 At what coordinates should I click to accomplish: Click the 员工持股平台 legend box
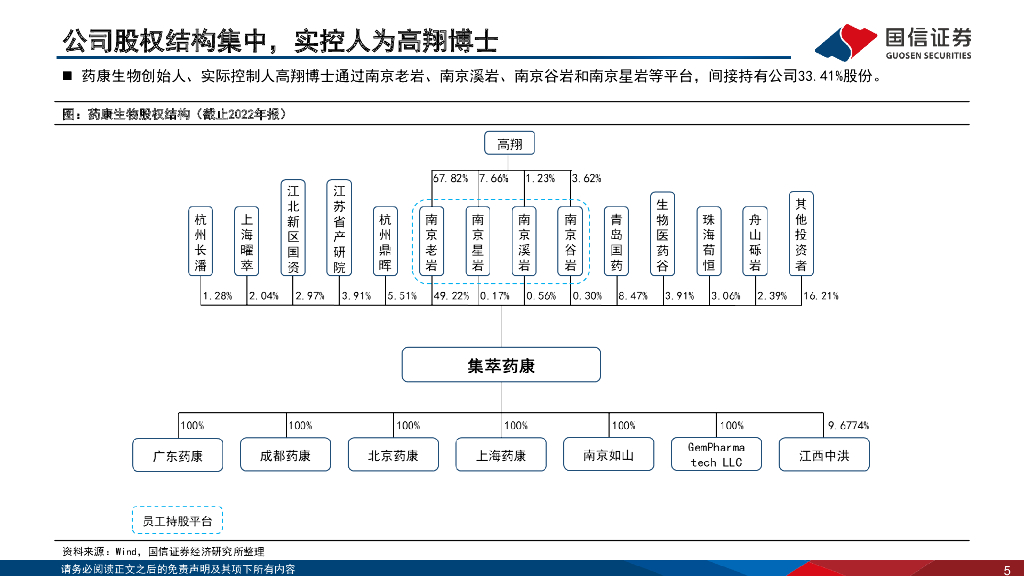click(178, 520)
